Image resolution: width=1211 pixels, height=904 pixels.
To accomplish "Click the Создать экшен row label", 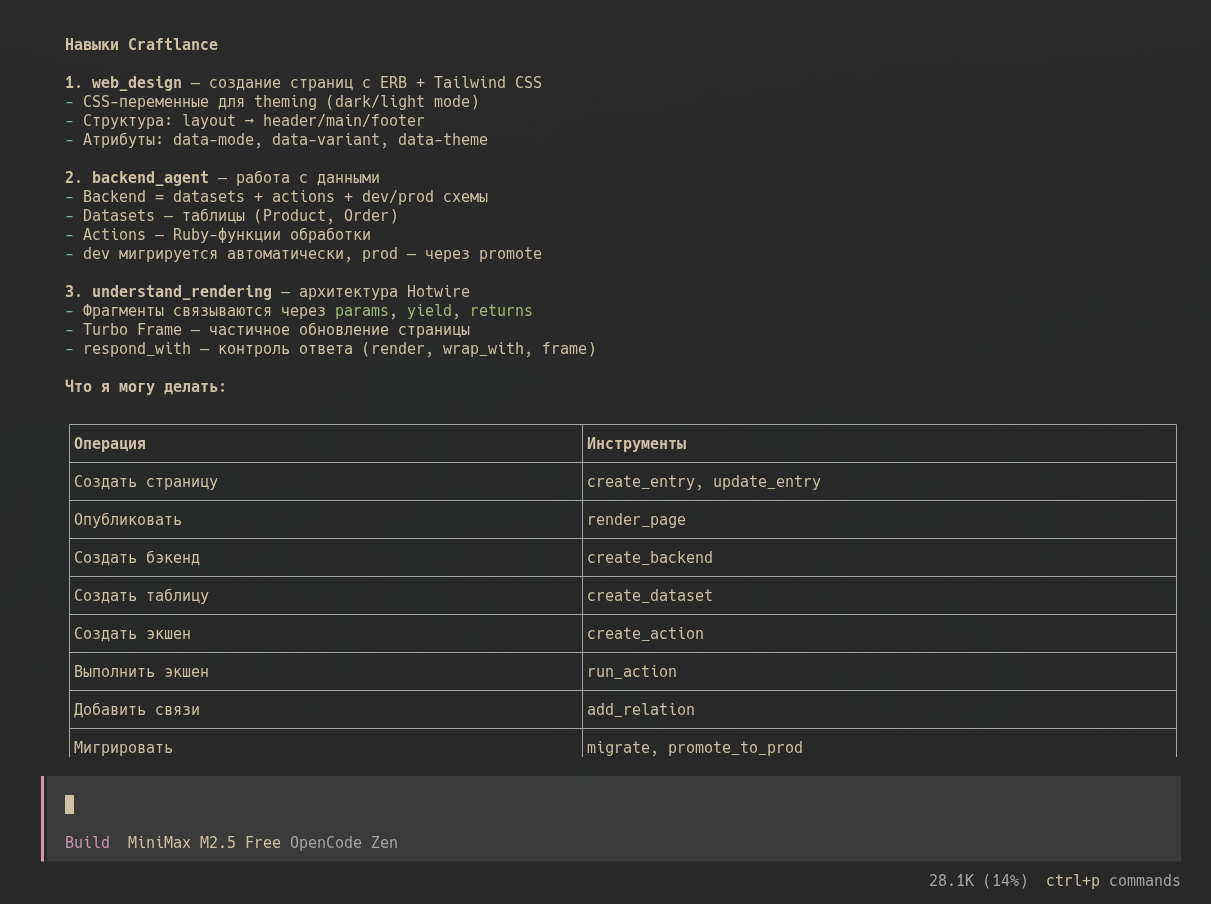I will pos(132,634).
